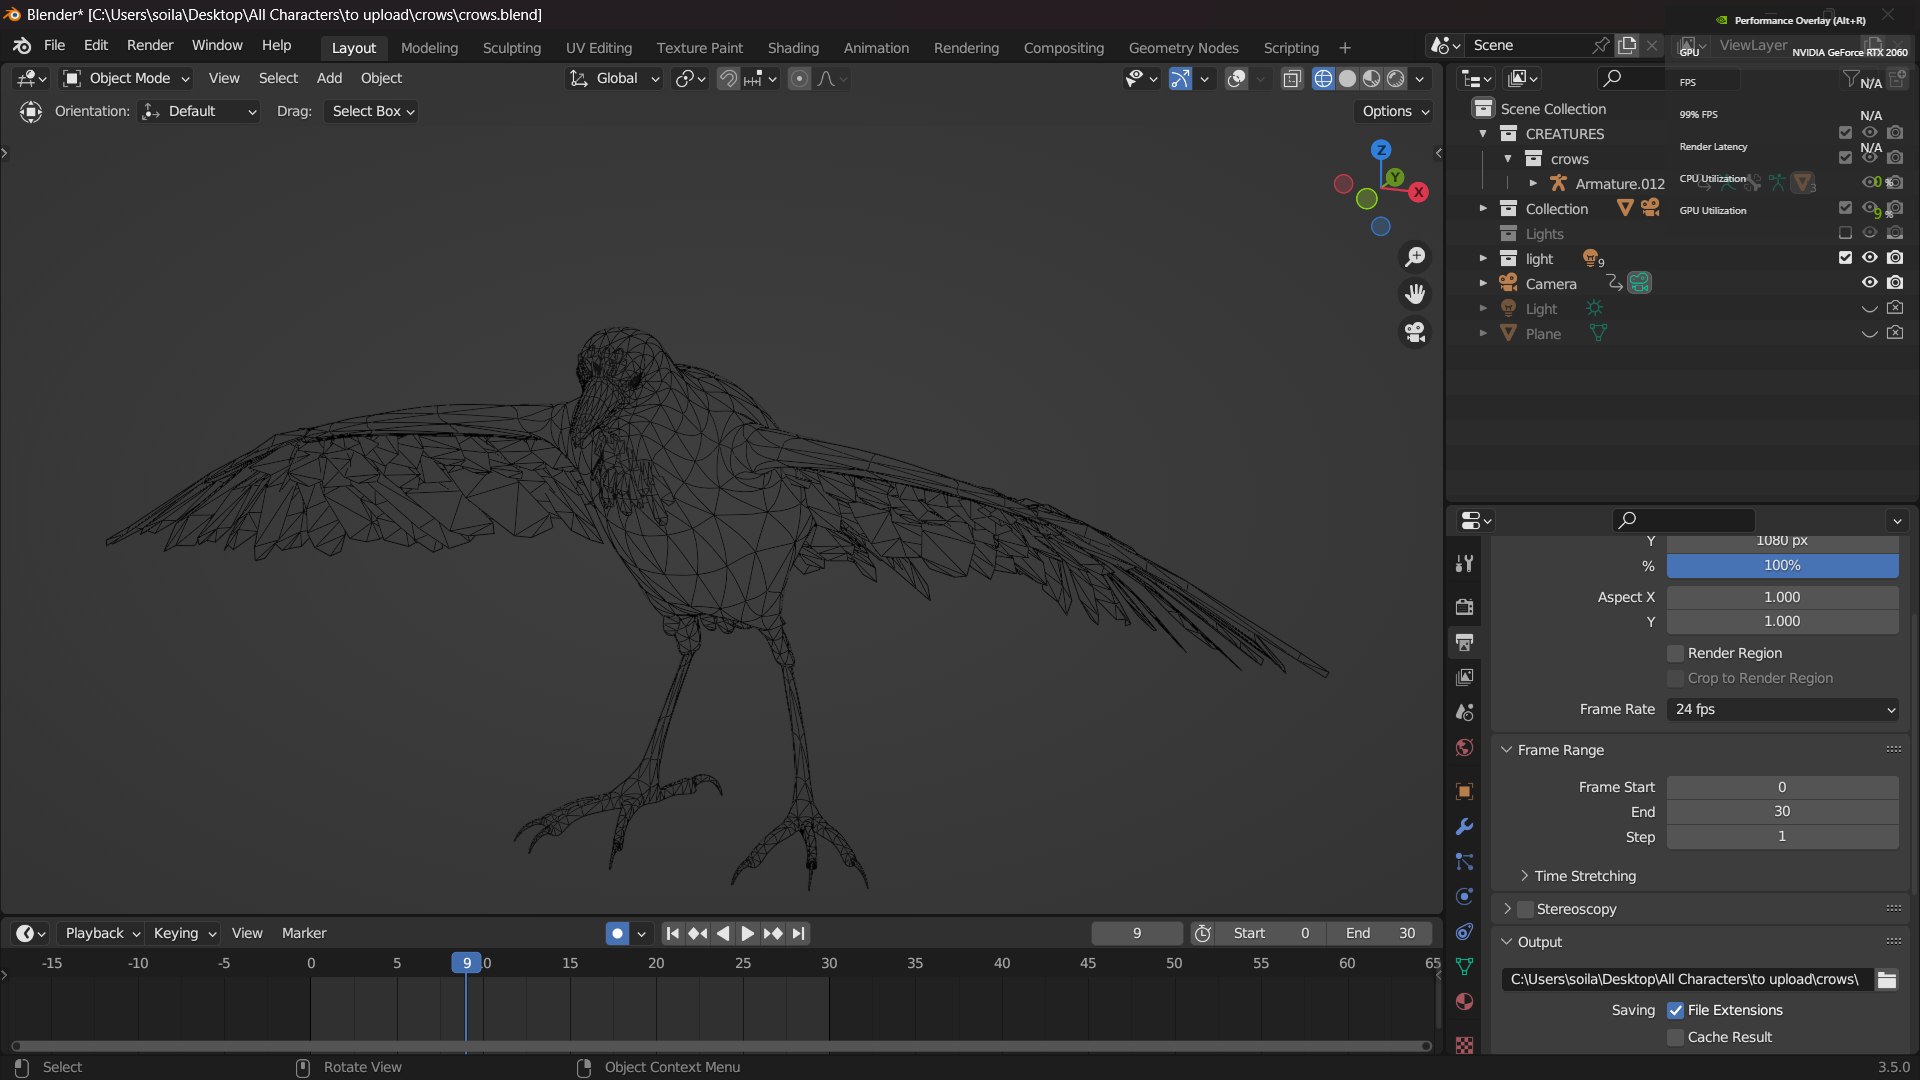Open Playback settings in timeline
The image size is (1920, 1080).
[102, 933]
